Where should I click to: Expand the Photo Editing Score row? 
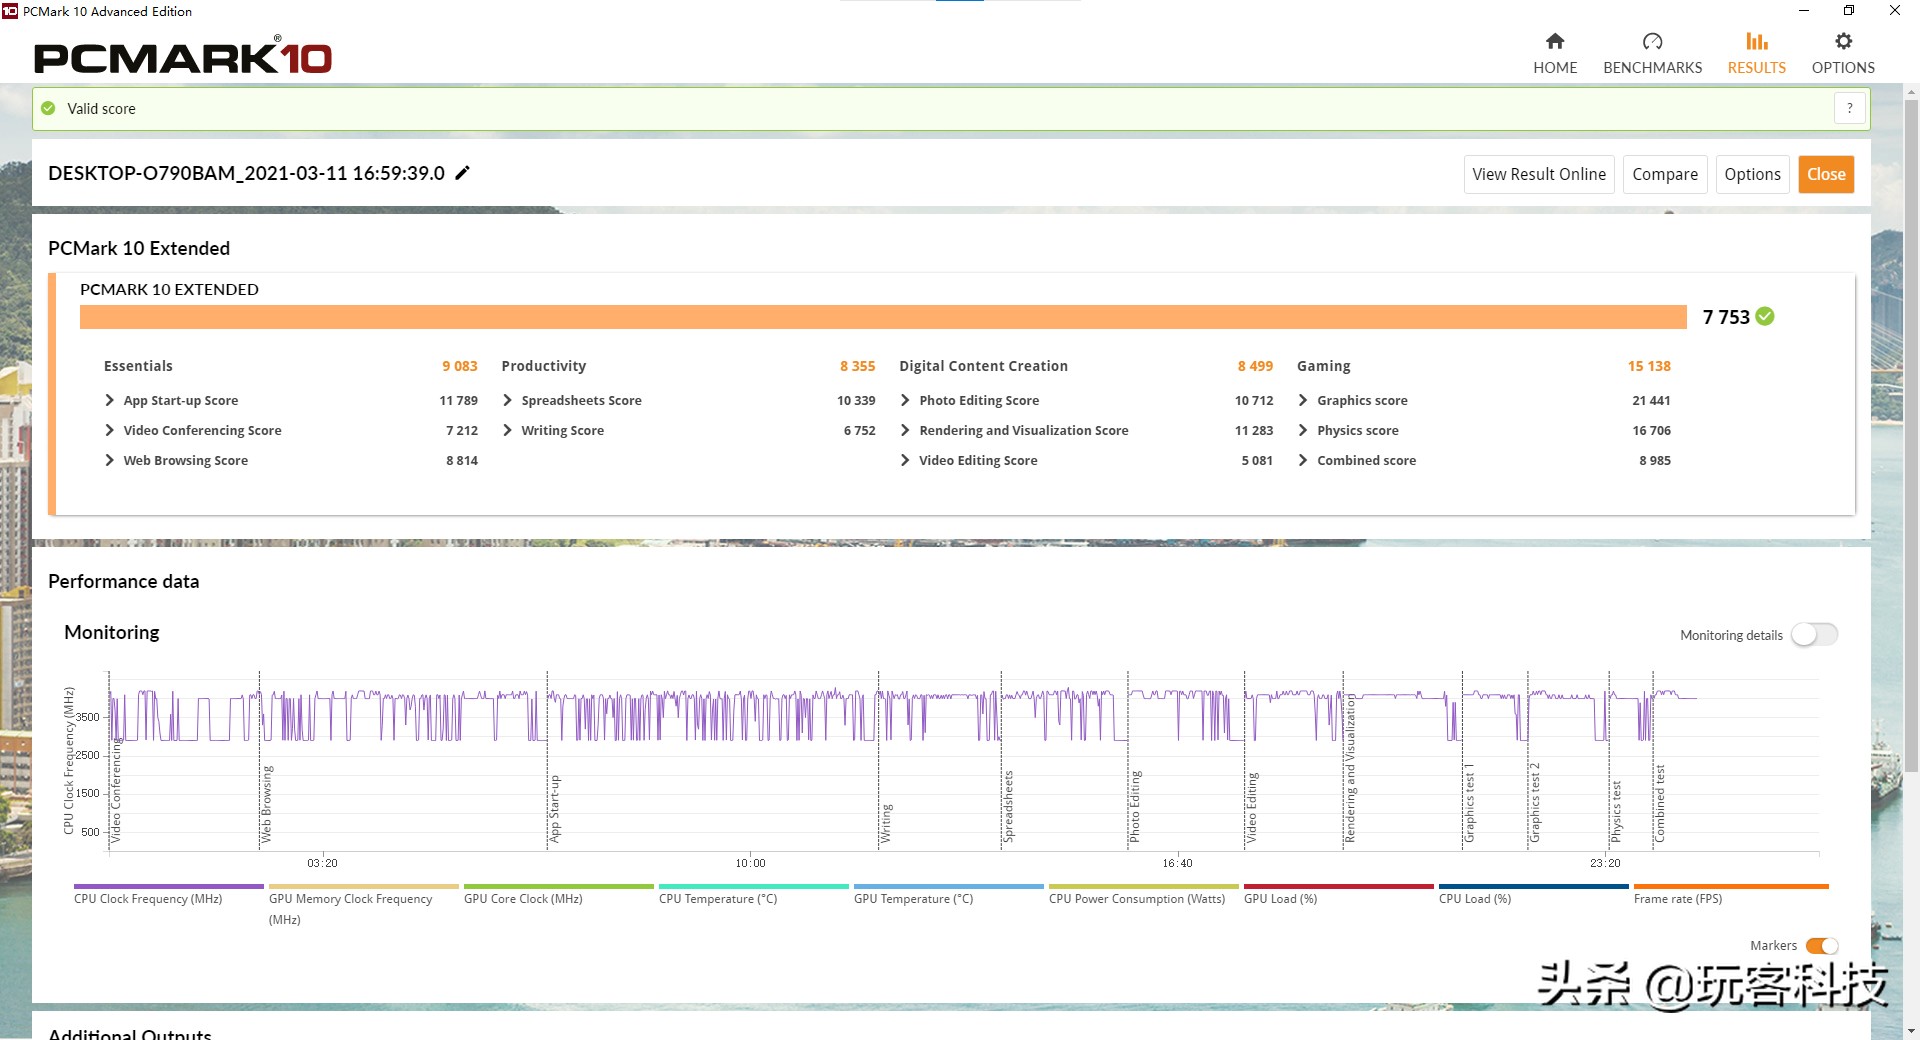coord(905,400)
